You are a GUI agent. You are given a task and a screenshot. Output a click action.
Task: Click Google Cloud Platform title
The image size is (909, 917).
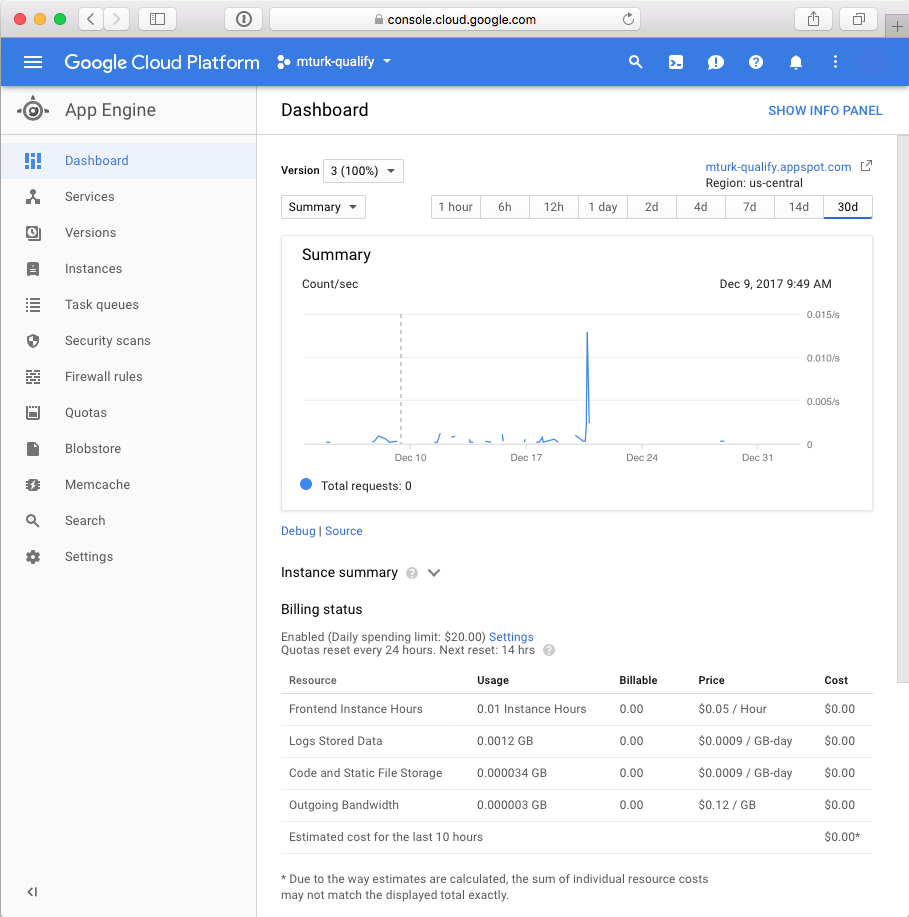(162, 62)
